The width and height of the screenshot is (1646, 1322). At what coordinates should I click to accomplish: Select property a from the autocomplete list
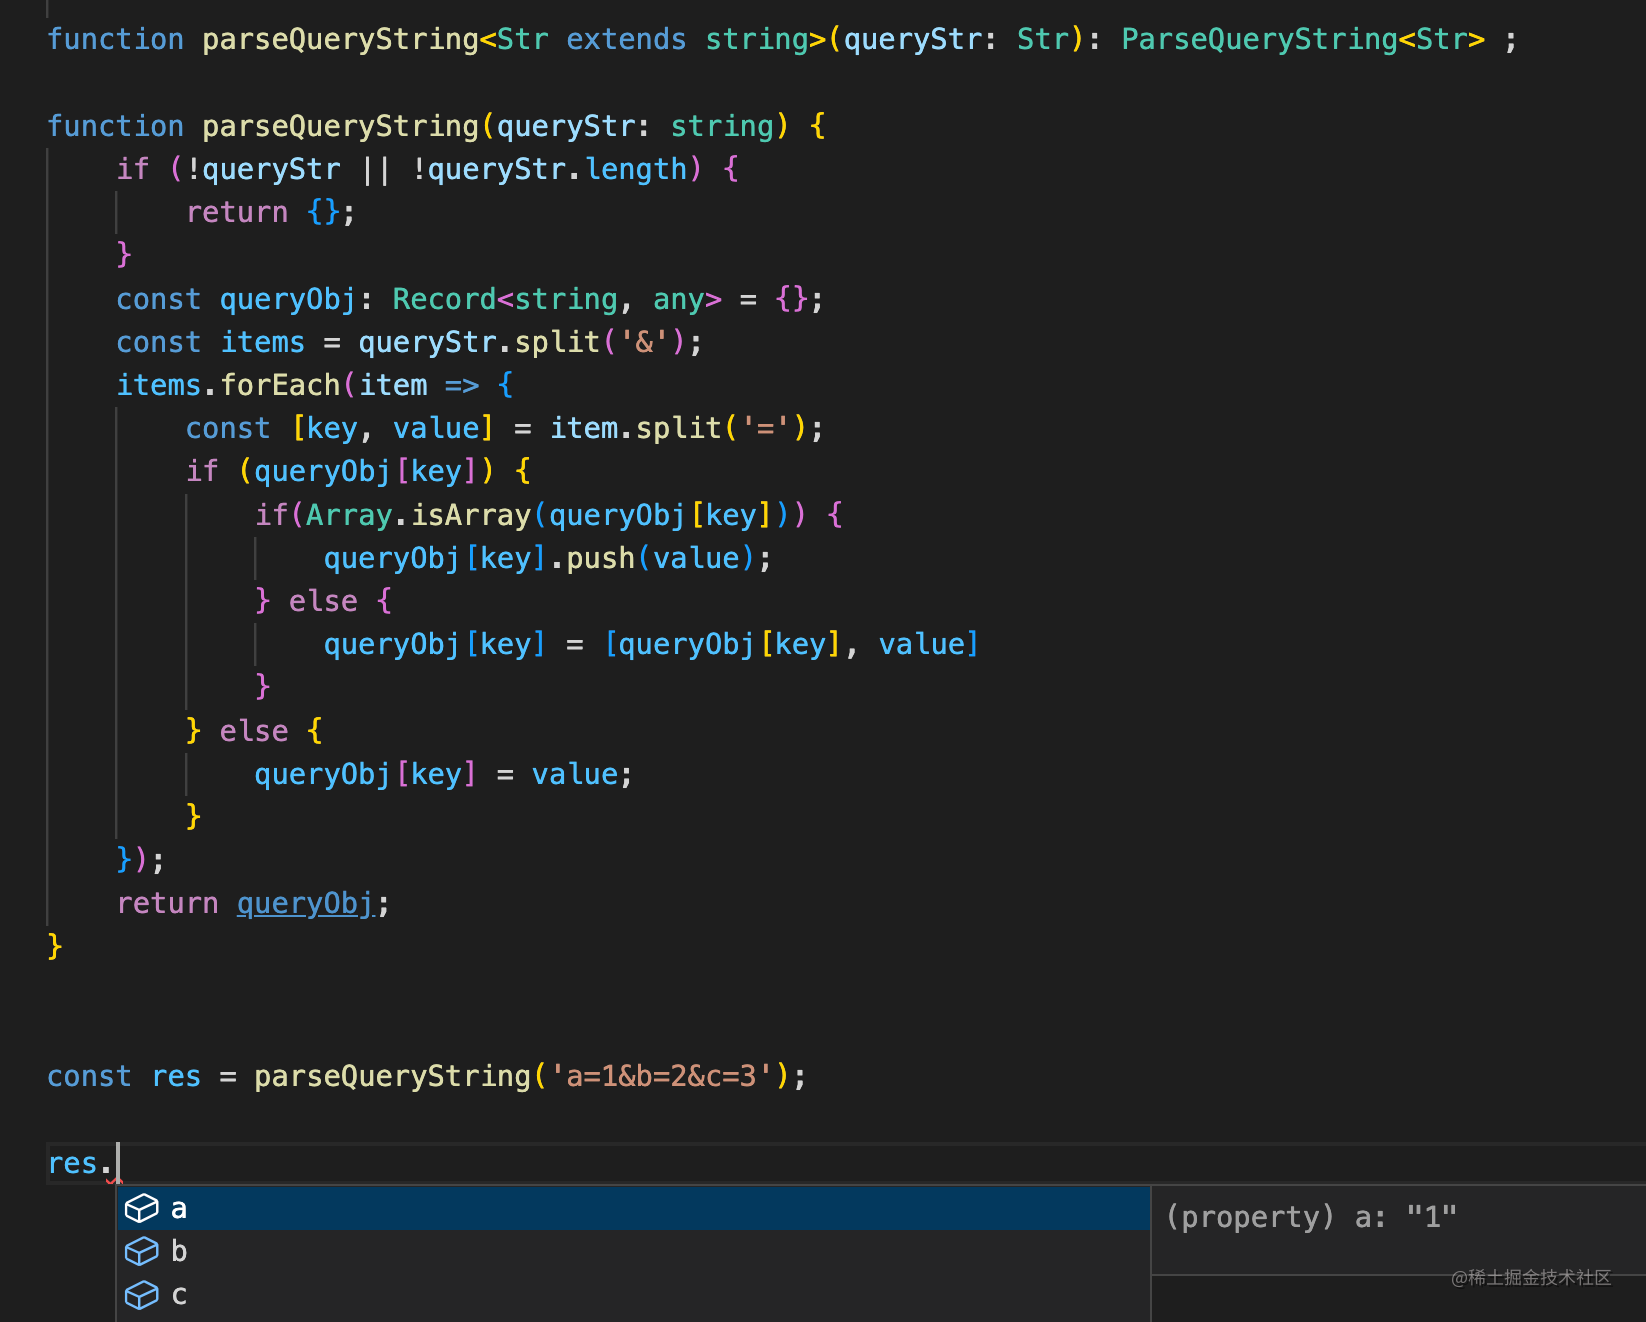pos(600,1208)
